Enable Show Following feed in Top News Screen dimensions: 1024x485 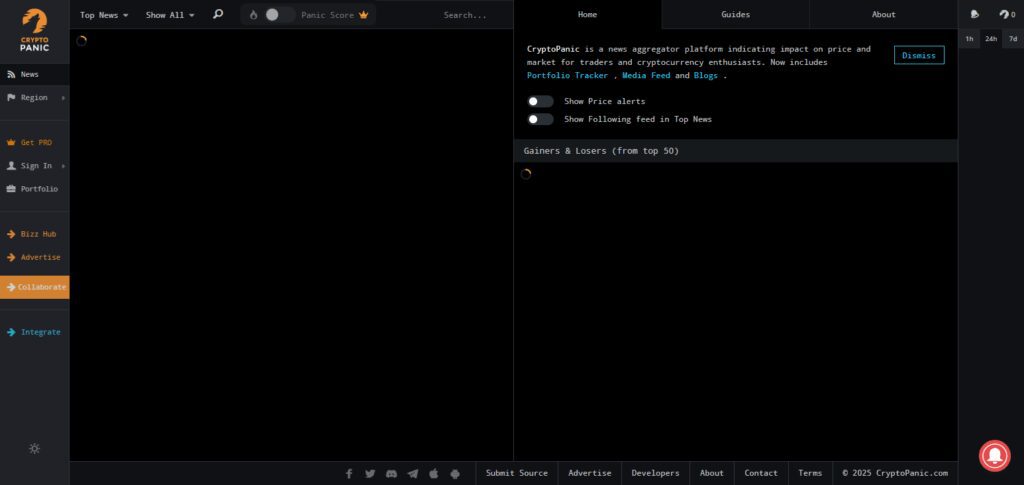click(540, 119)
